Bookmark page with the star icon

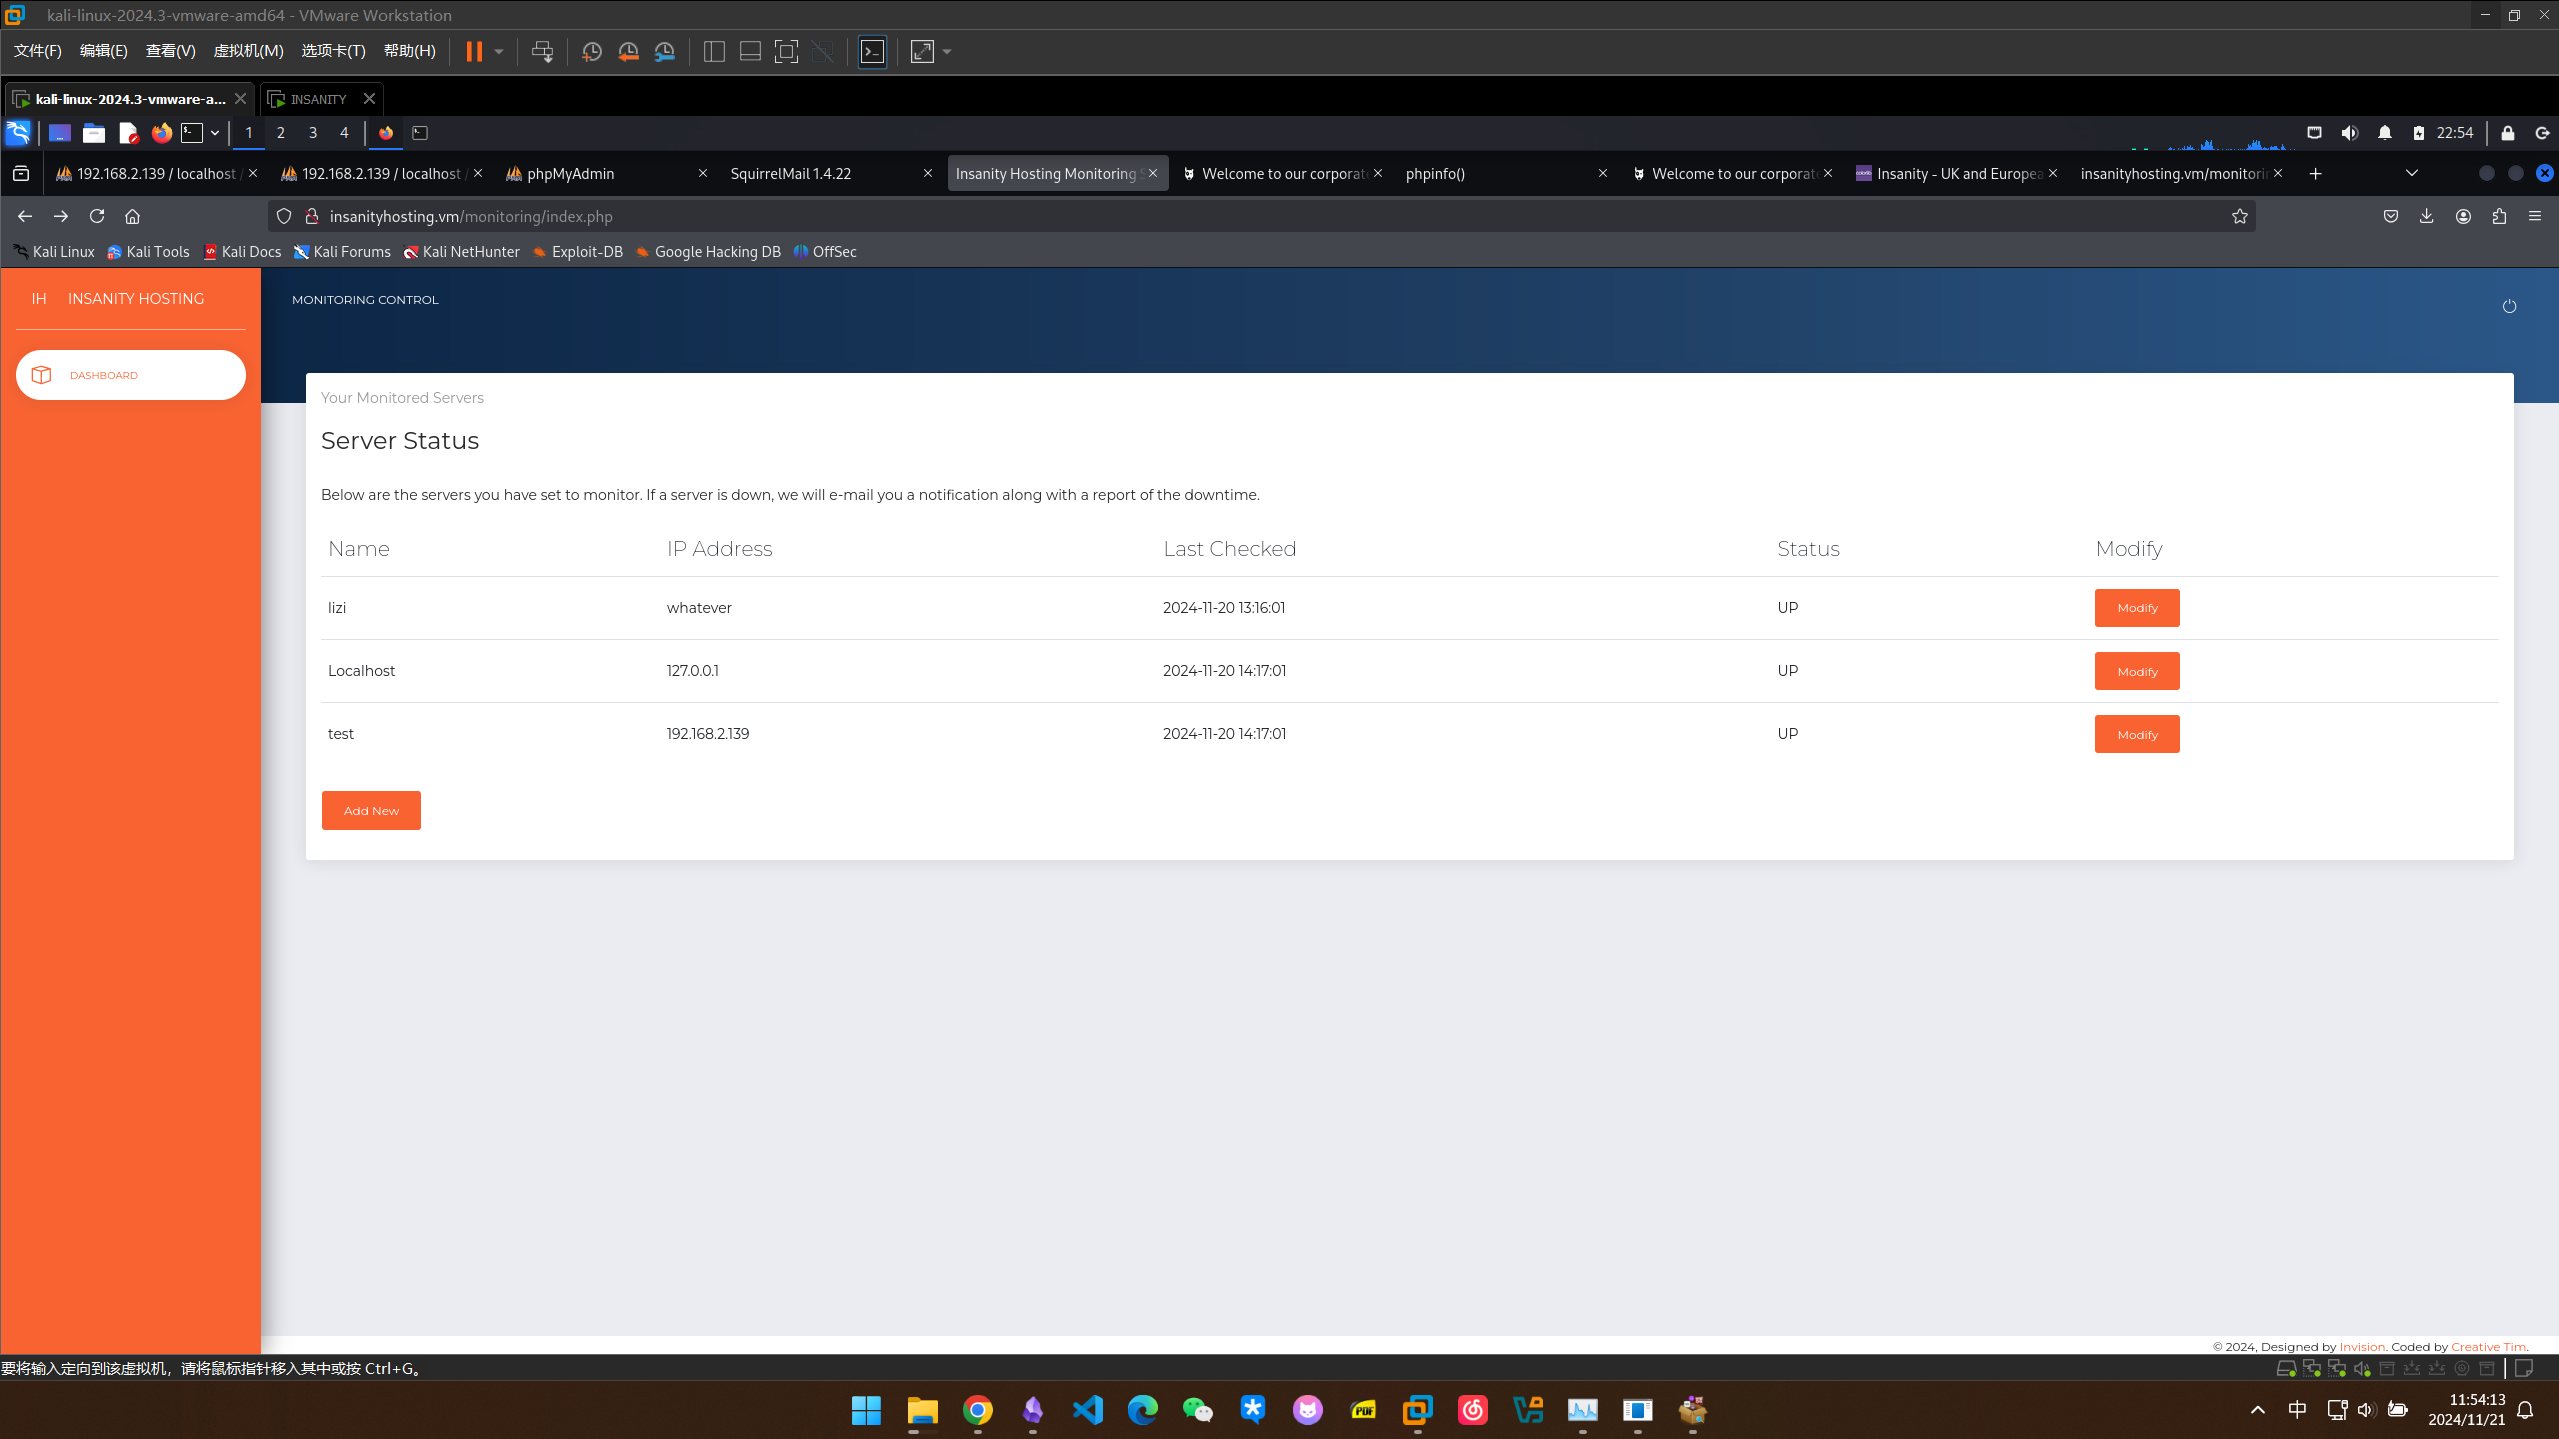pyautogui.click(x=2239, y=216)
